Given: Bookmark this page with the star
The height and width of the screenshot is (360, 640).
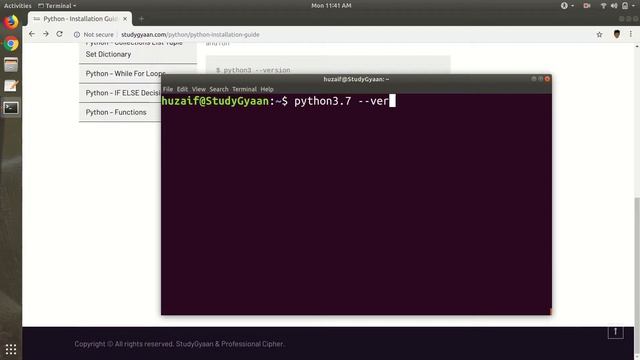Looking at the screenshot, I should click(x=599, y=35).
